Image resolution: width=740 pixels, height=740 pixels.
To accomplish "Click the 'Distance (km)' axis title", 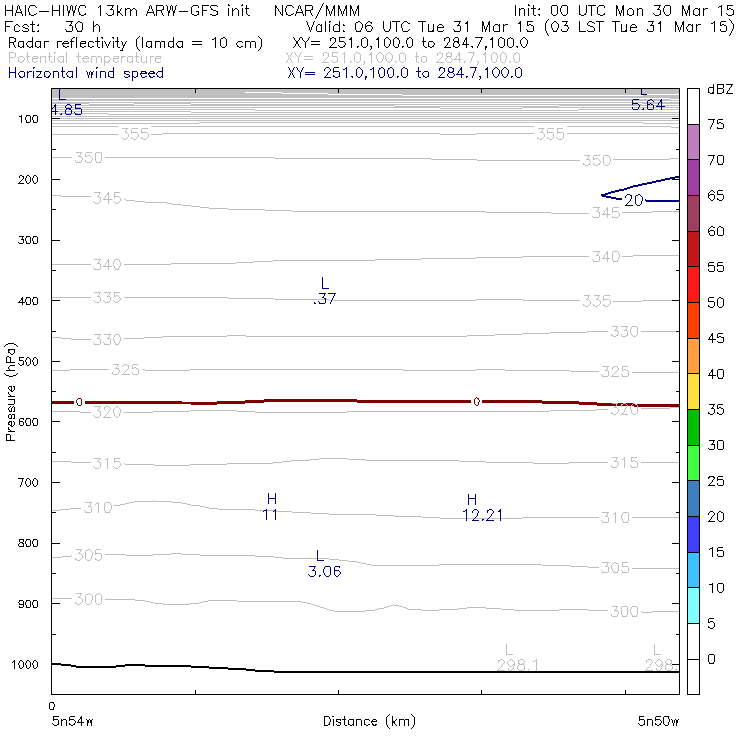I will tap(369, 721).
